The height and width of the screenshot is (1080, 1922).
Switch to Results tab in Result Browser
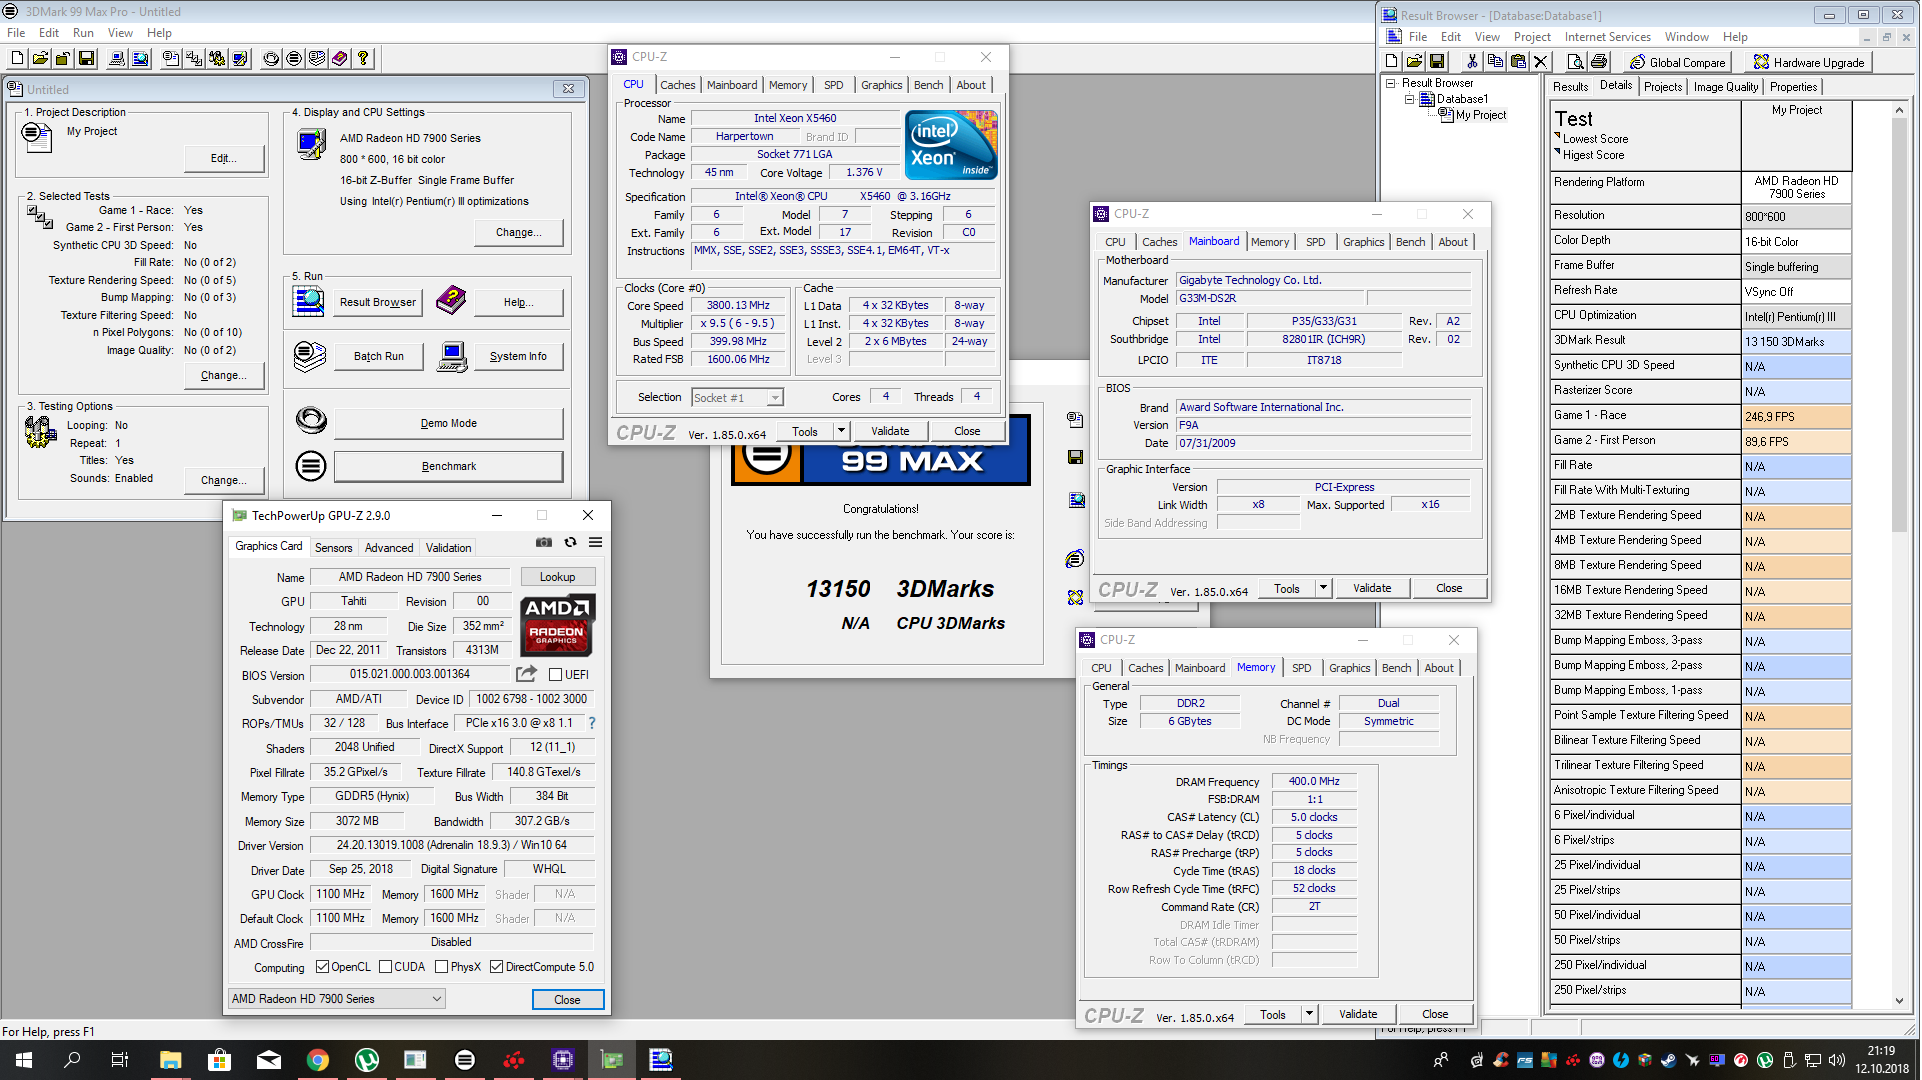[x=1570, y=87]
